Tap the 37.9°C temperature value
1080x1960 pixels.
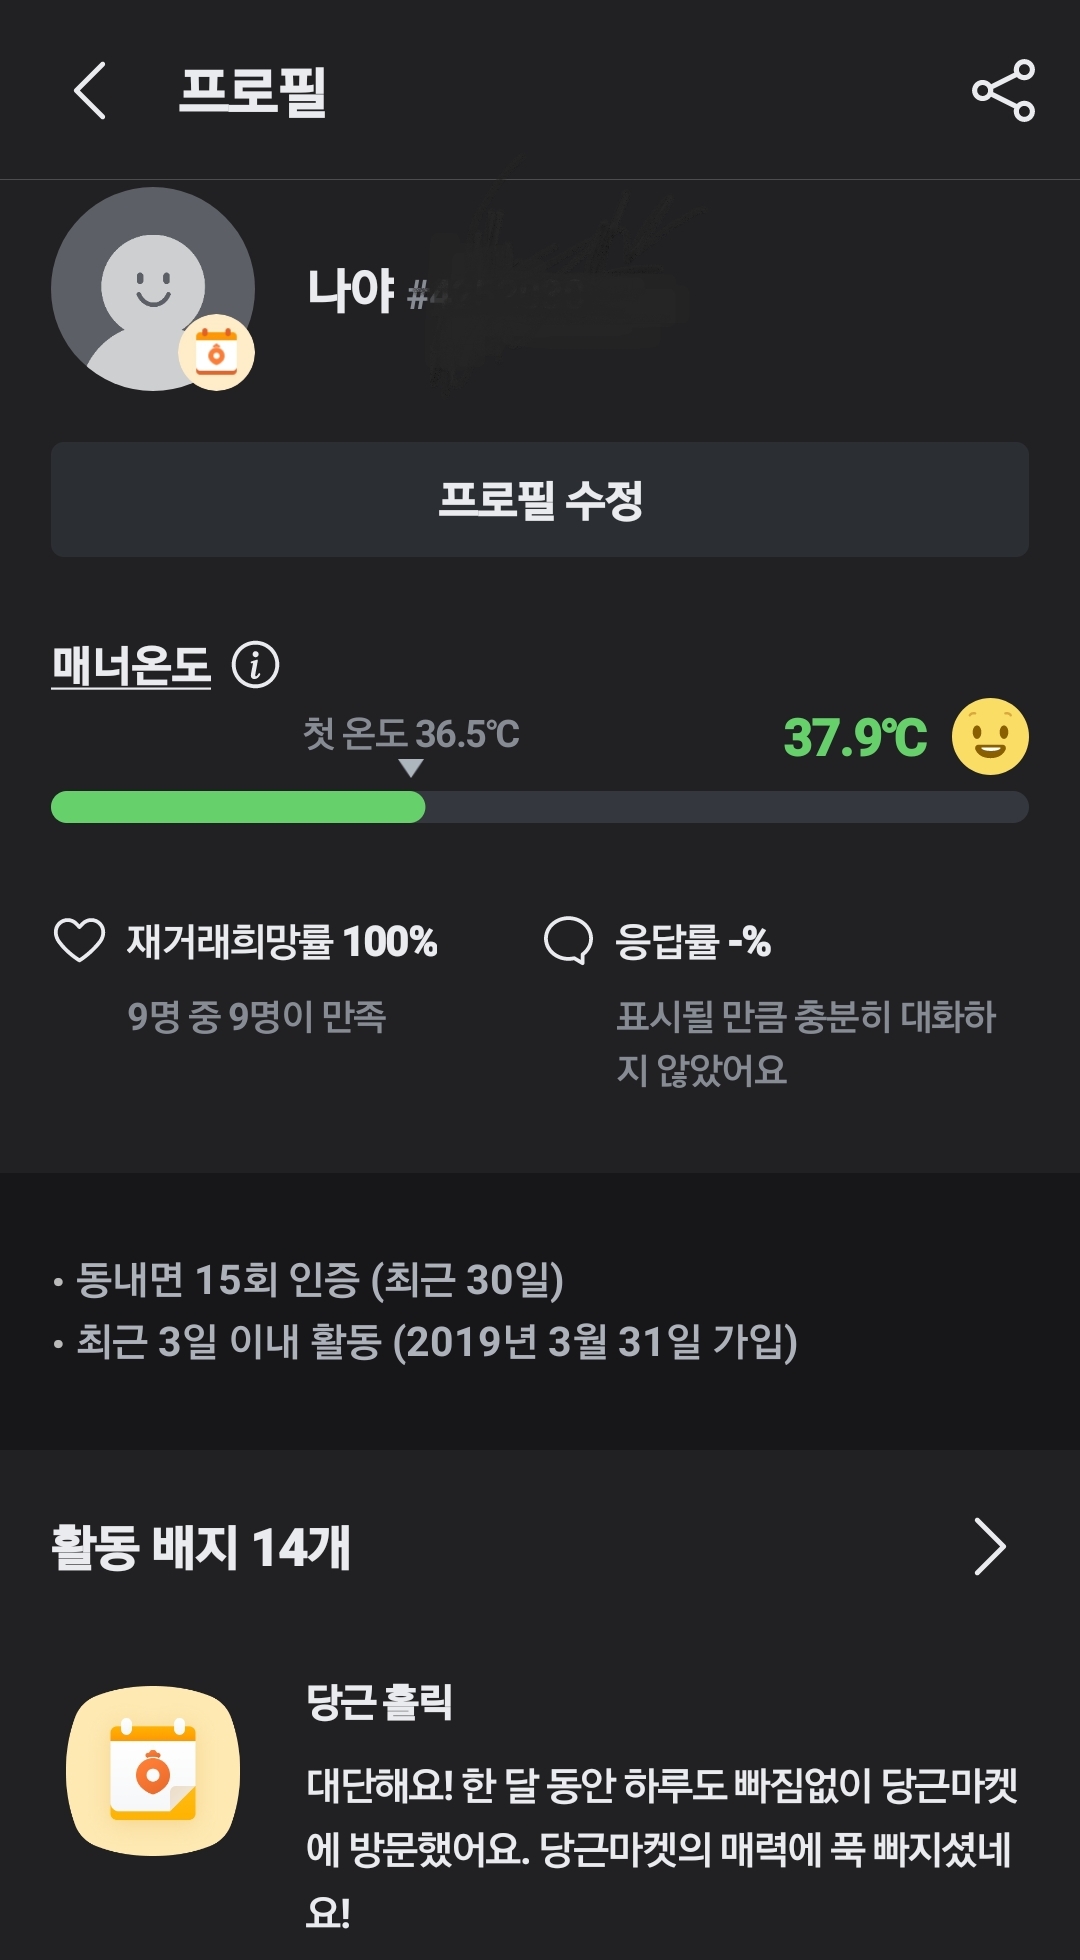tap(855, 738)
